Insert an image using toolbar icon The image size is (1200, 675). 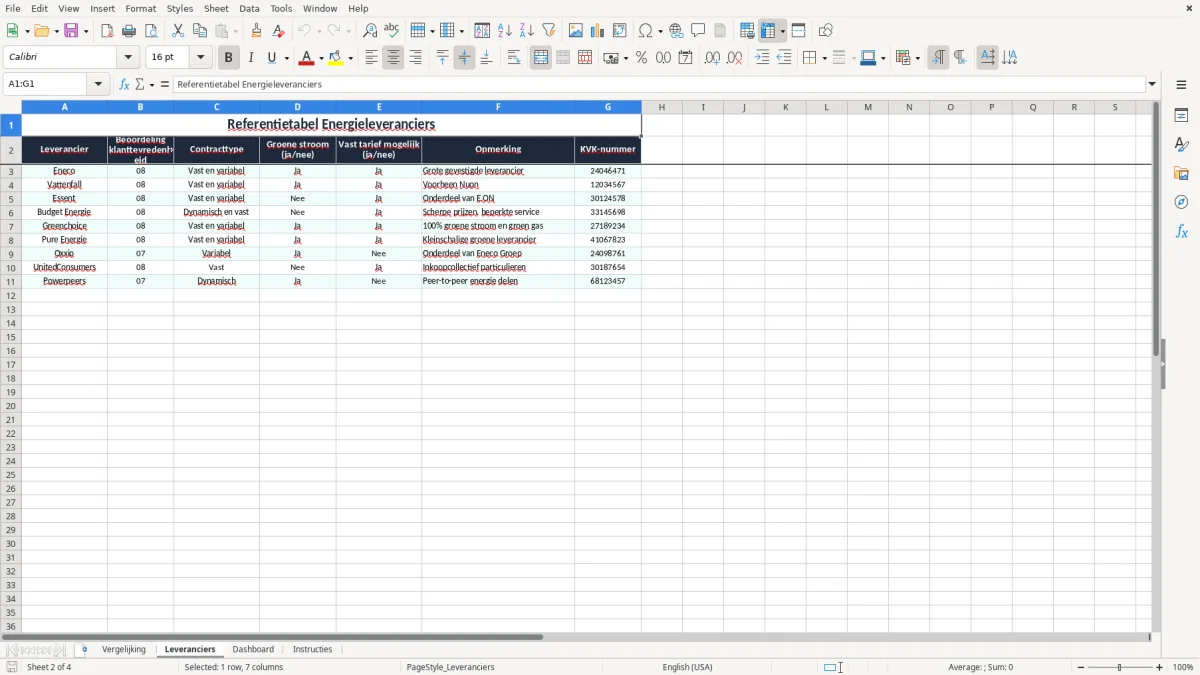coord(576,31)
